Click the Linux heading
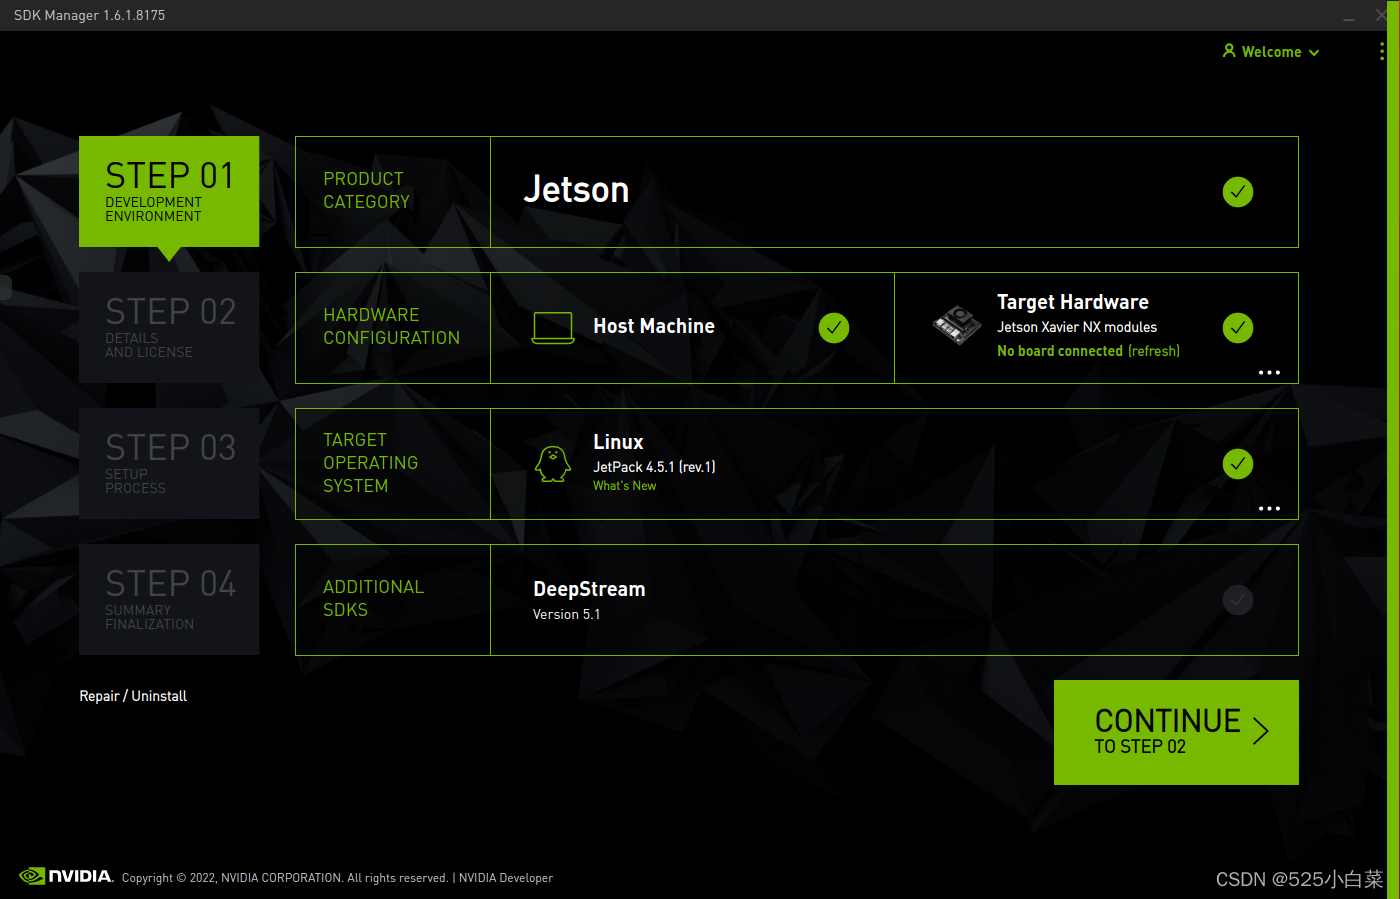The width and height of the screenshot is (1400, 899). click(618, 442)
